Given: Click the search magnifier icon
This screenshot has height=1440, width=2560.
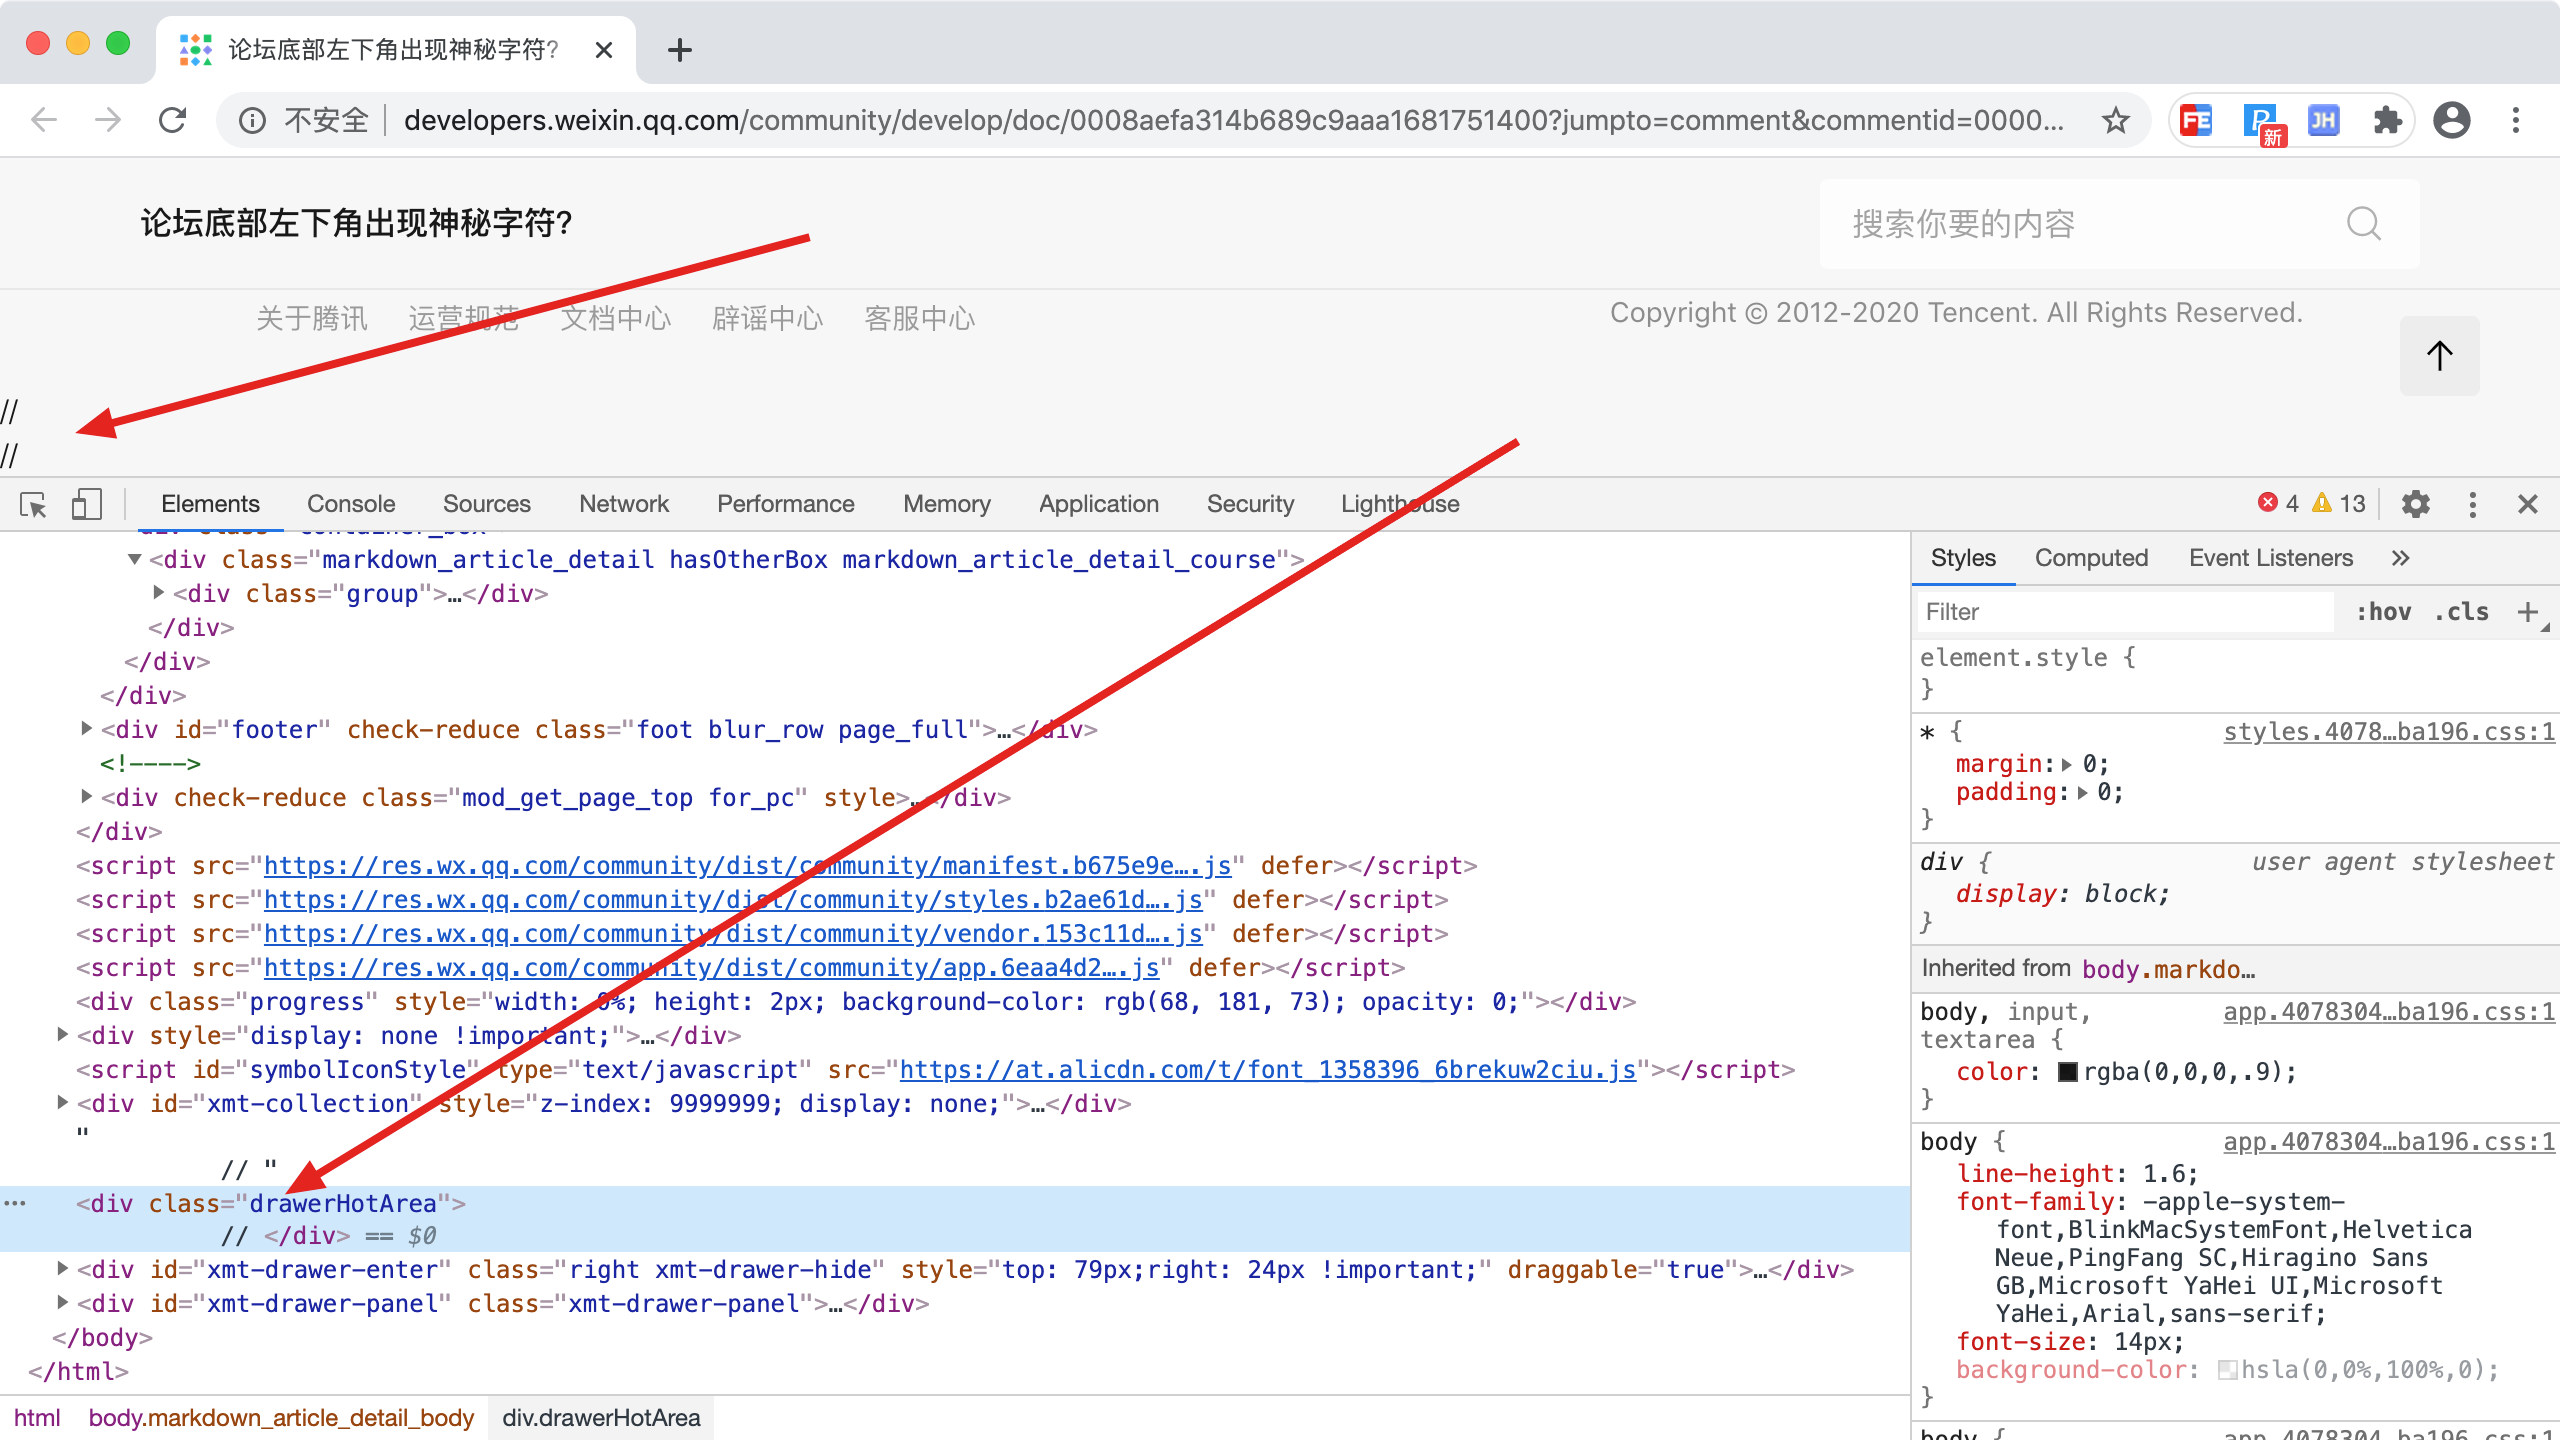Looking at the screenshot, I should pyautogui.click(x=2363, y=224).
